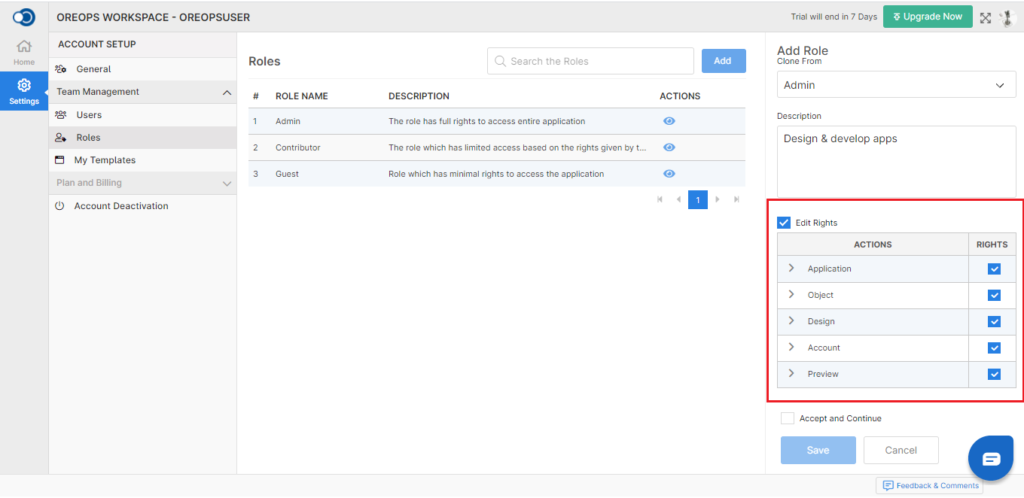1024x498 pixels.
Task: Click the user avatar icon
Action: coord(1008,18)
